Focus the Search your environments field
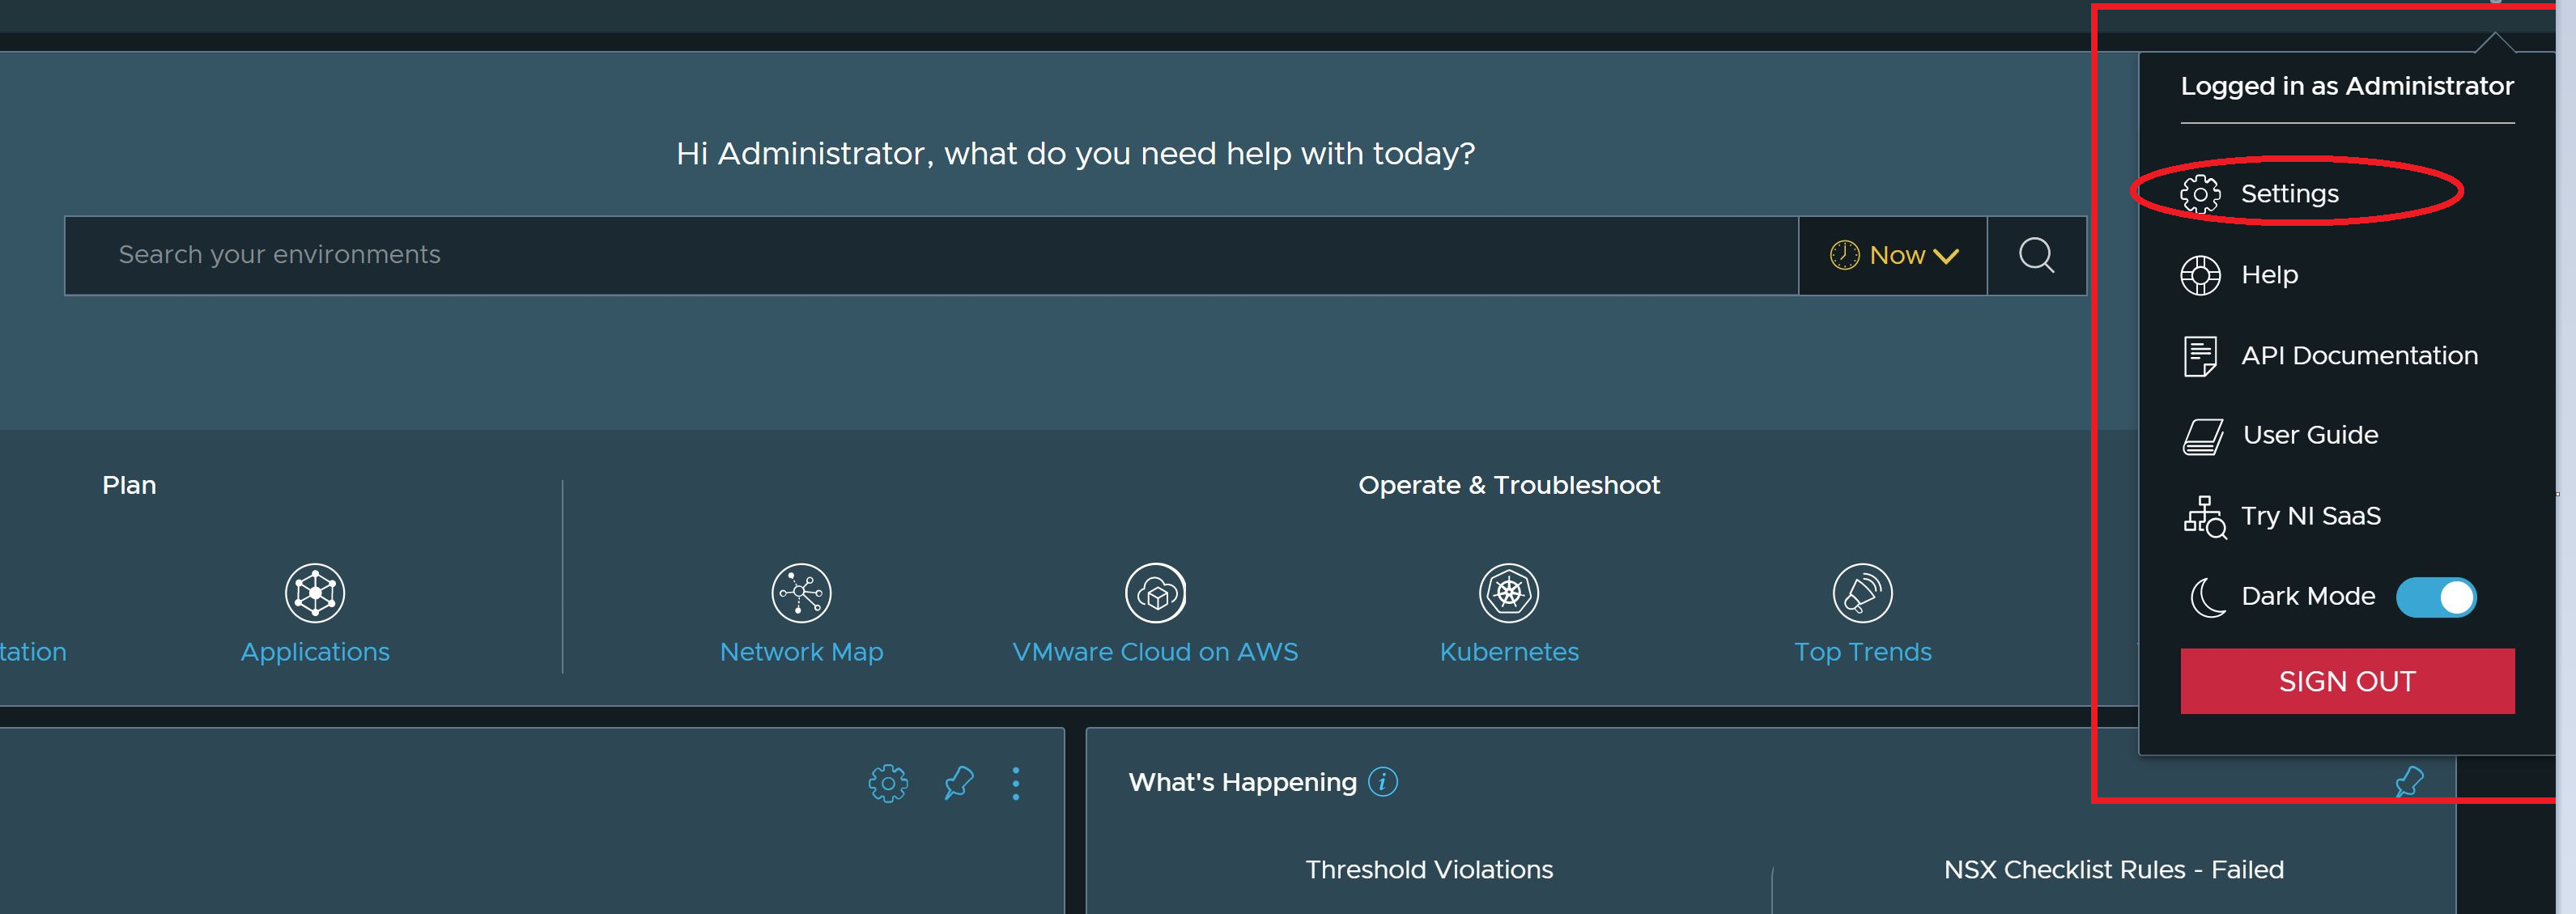Viewport: 2576px width, 914px height. coord(930,255)
